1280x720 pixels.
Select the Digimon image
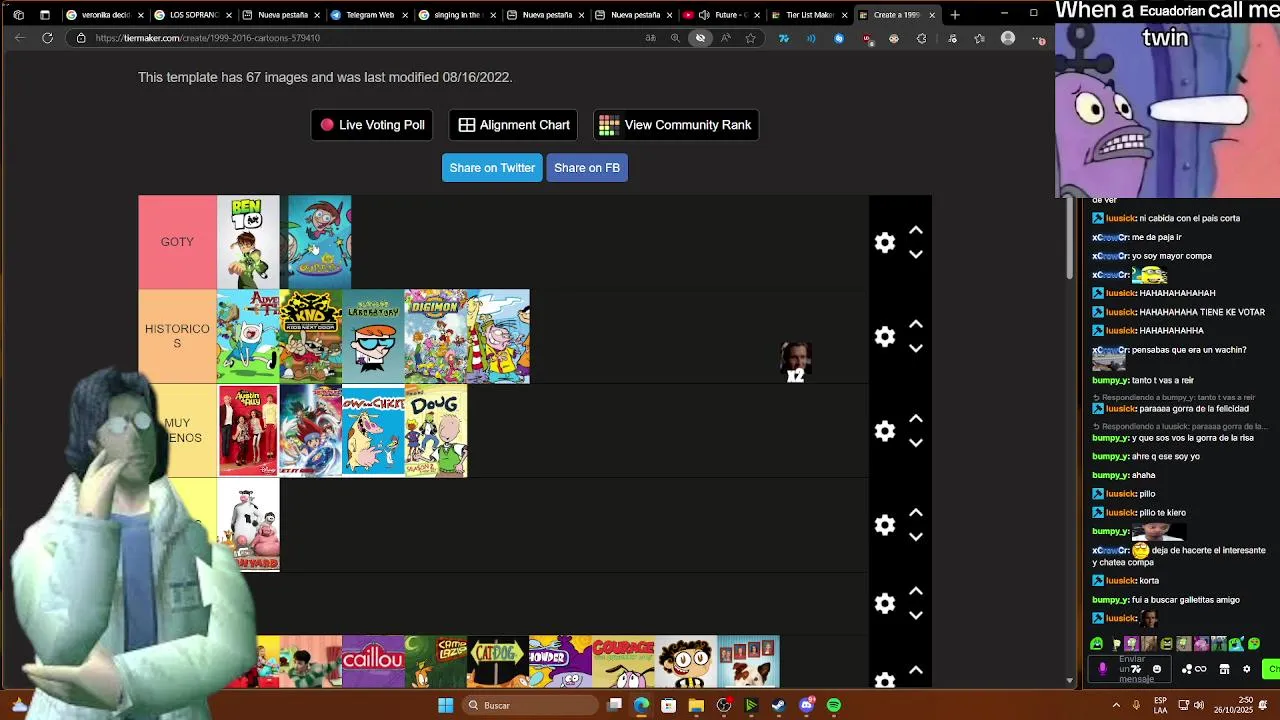pyautogui.click(x=435, y=336)
